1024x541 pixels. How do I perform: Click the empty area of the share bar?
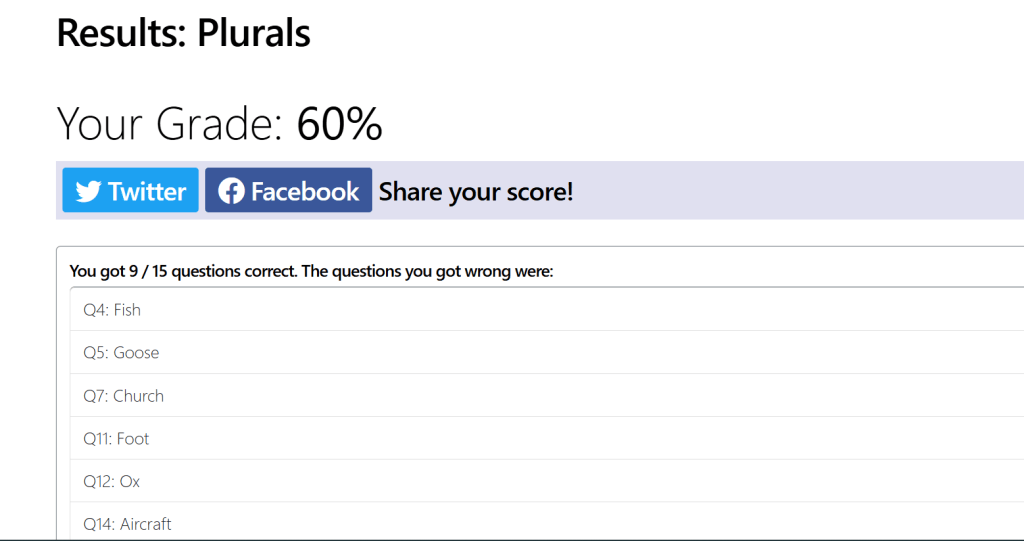(800, 191)
